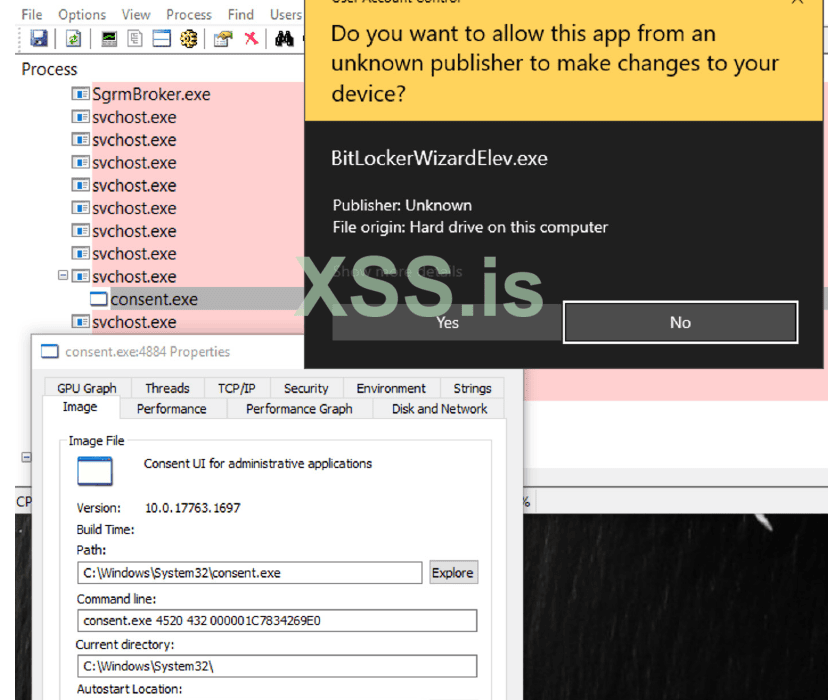This screenshot has height=700, width=836.
Task: Click Show more details in UAC dialog
Action: pyautogui.click(x=397, y=271)
